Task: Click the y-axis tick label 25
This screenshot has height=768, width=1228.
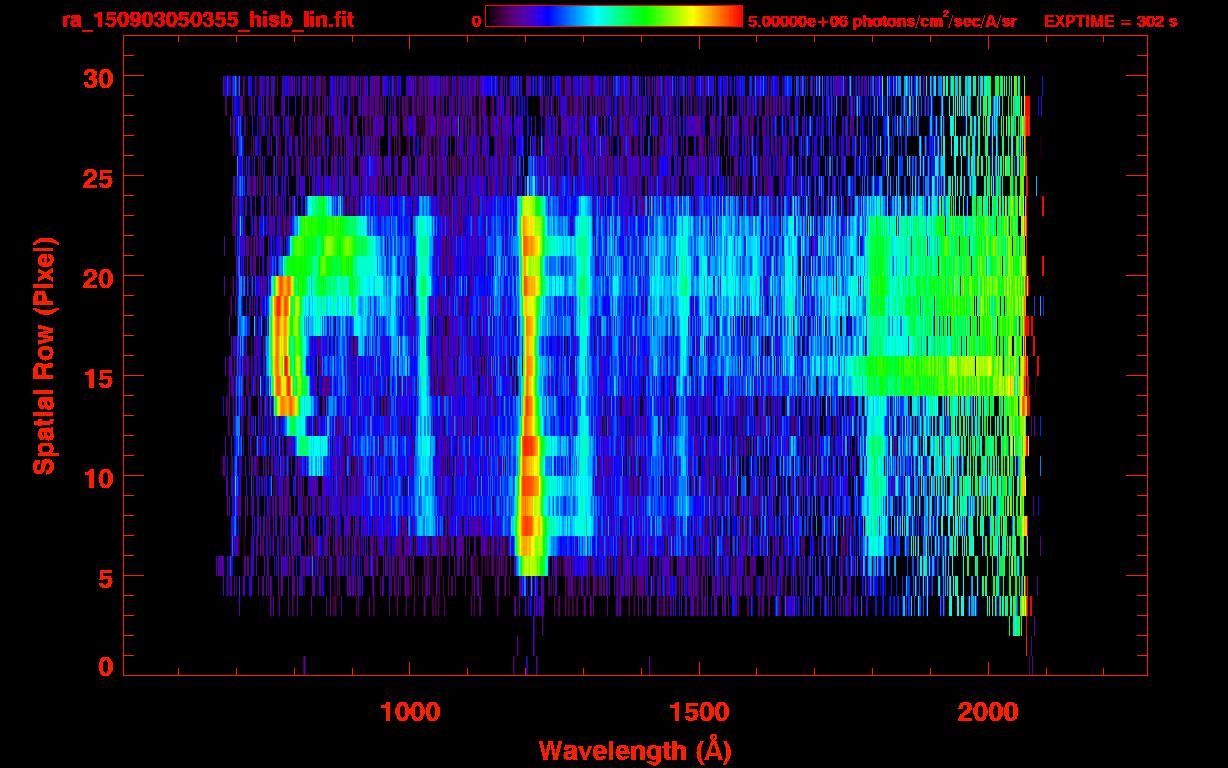Action: (x=96, y=177)
